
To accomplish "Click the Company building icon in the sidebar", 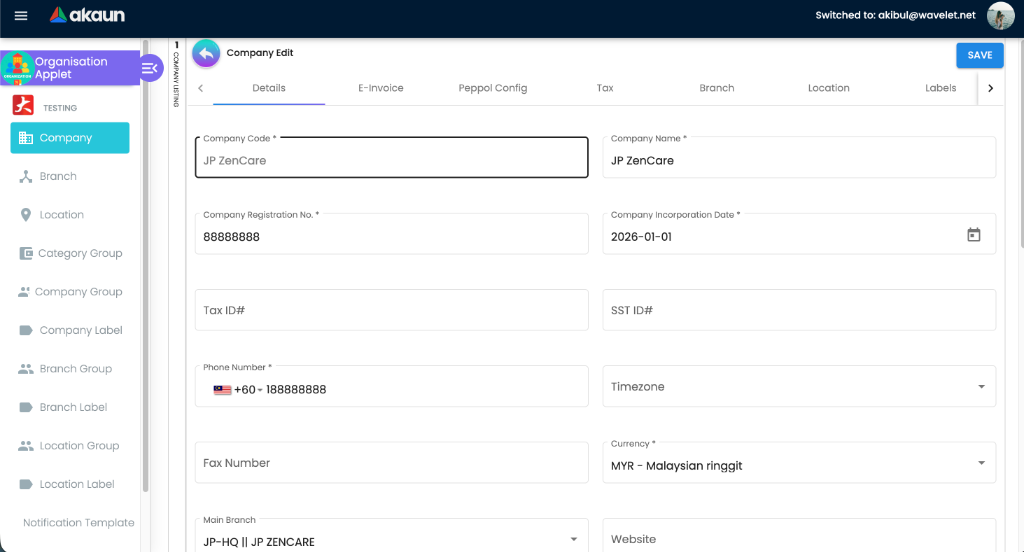I will [x=25, y=138].
